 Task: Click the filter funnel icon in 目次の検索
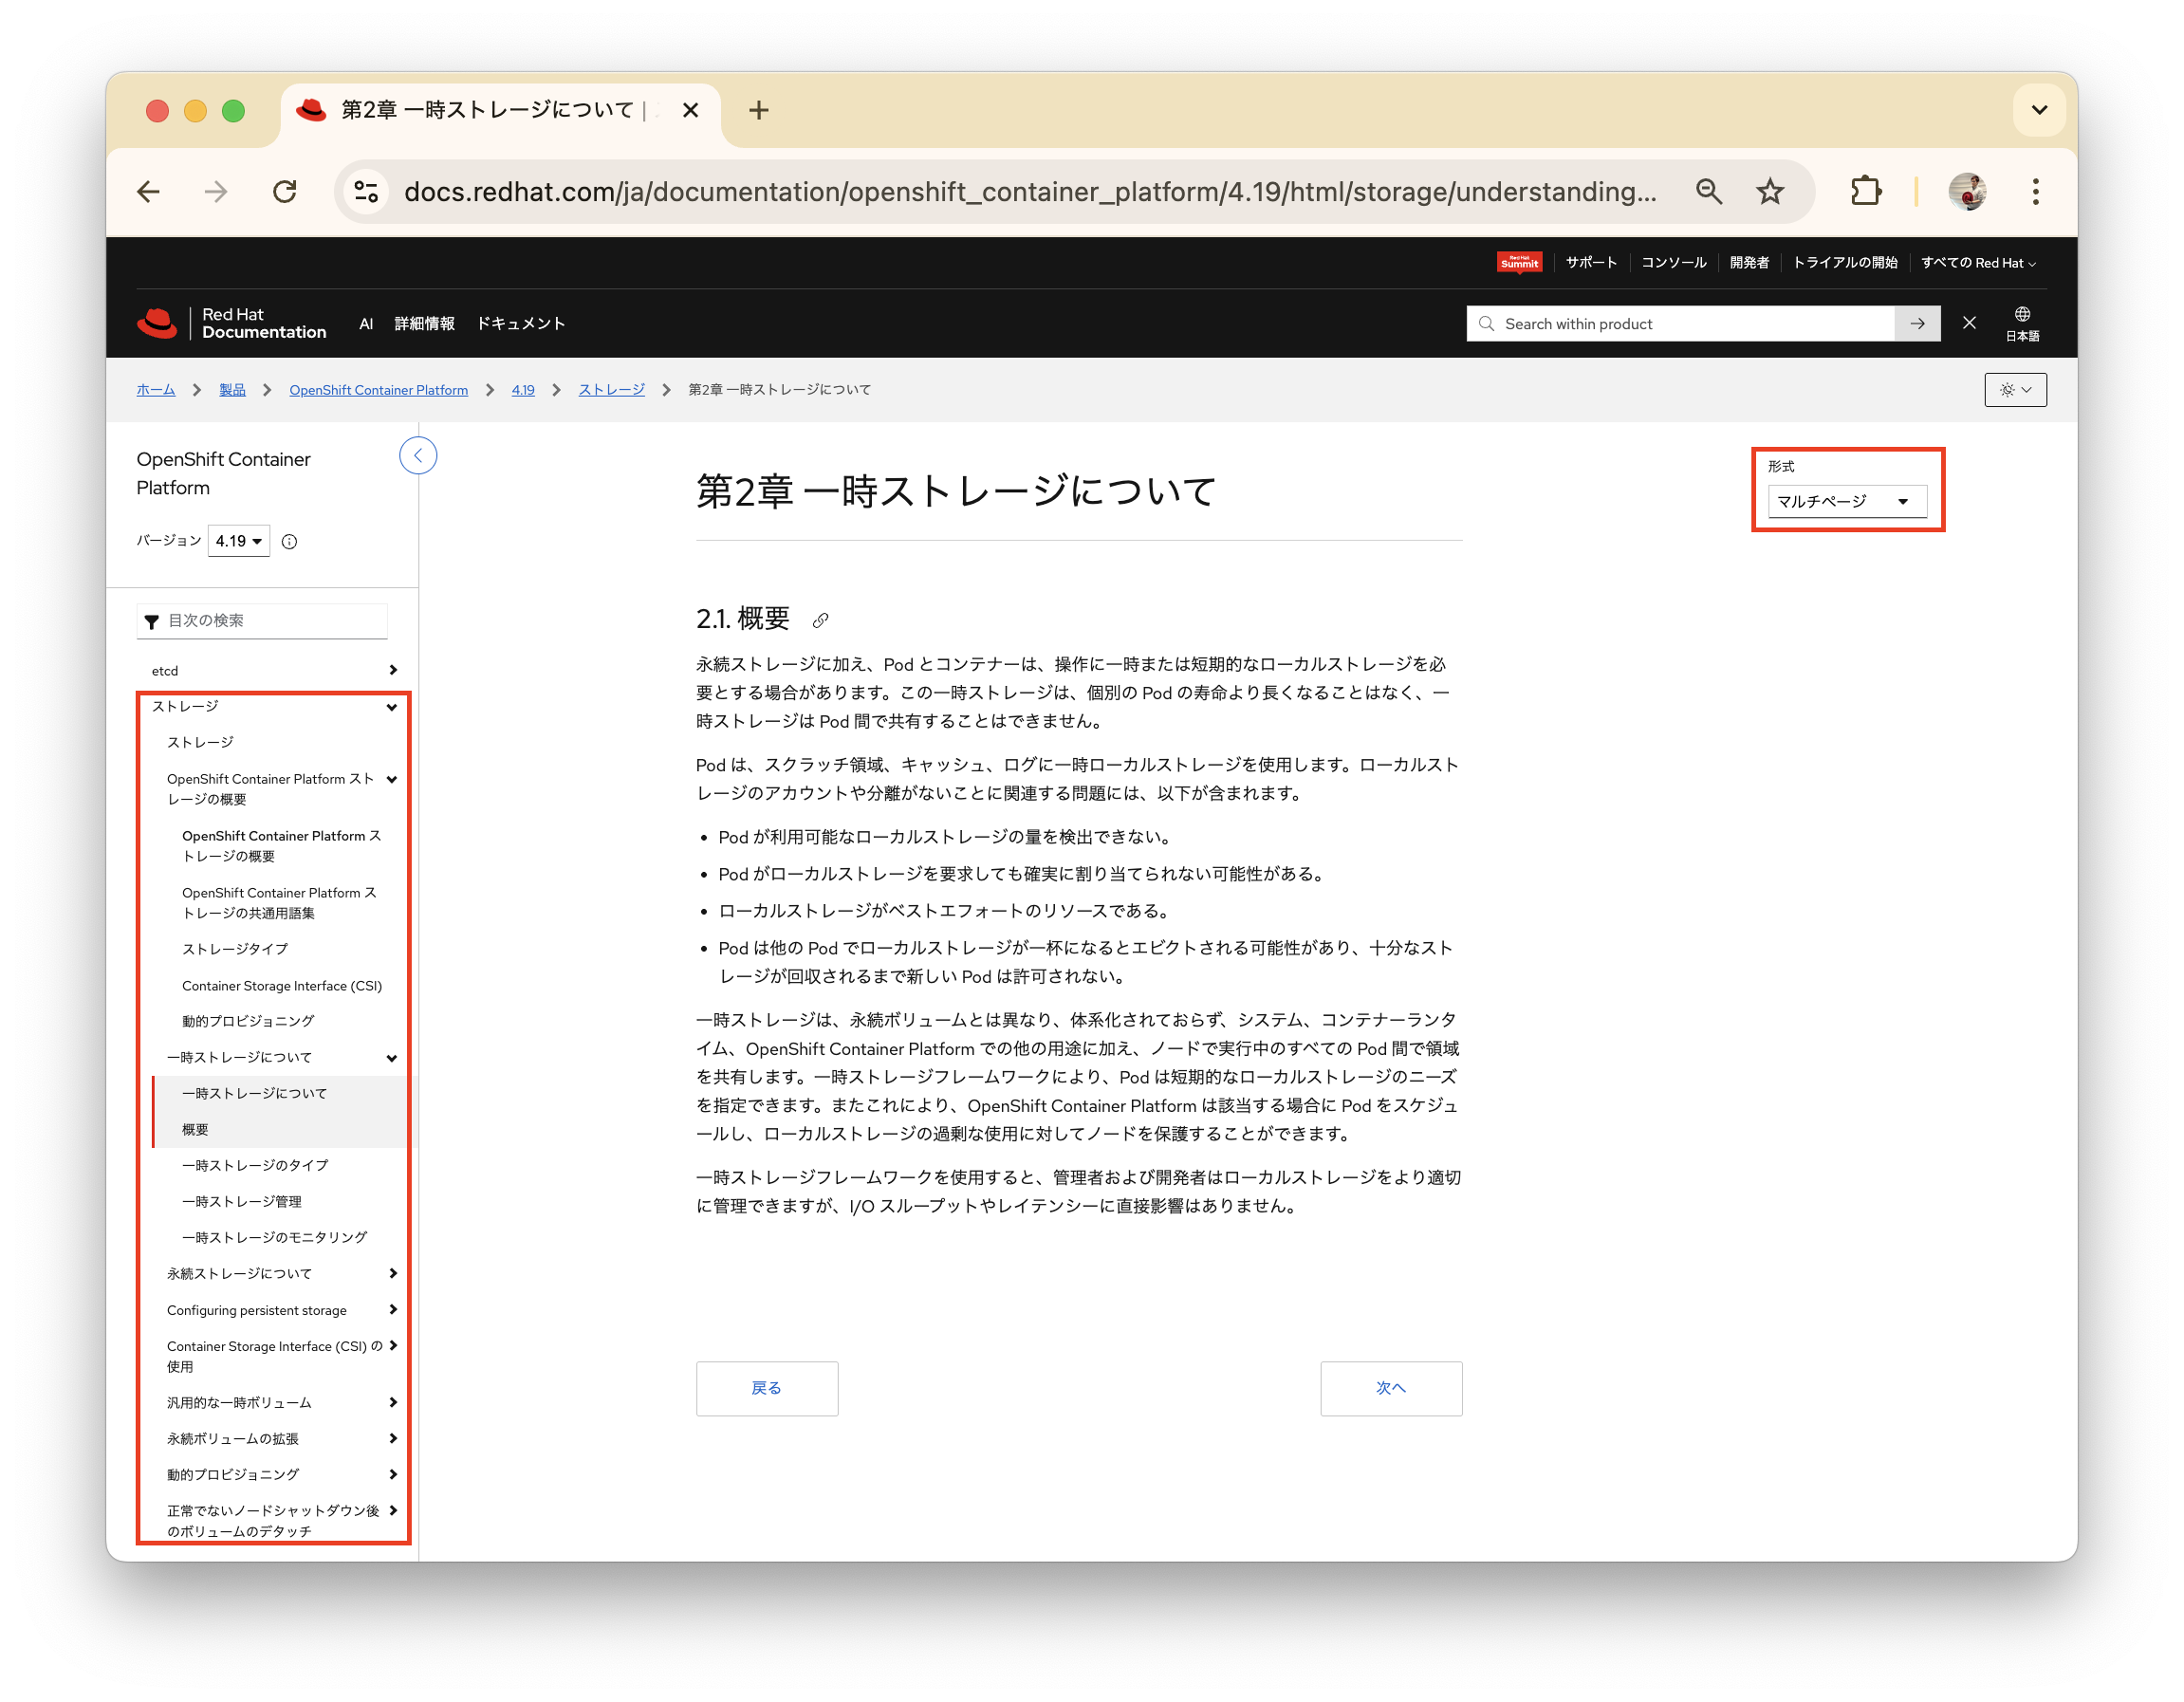[151, 620]
